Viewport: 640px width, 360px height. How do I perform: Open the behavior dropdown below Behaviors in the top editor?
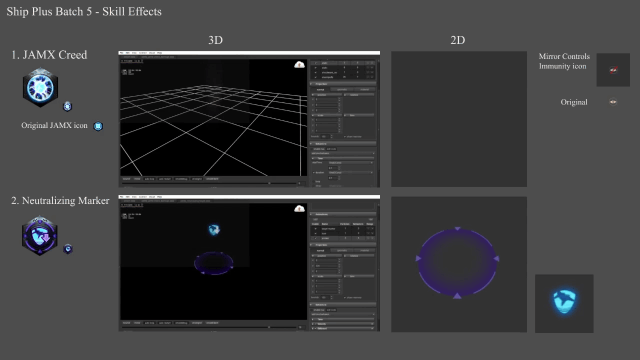(343, 153)
